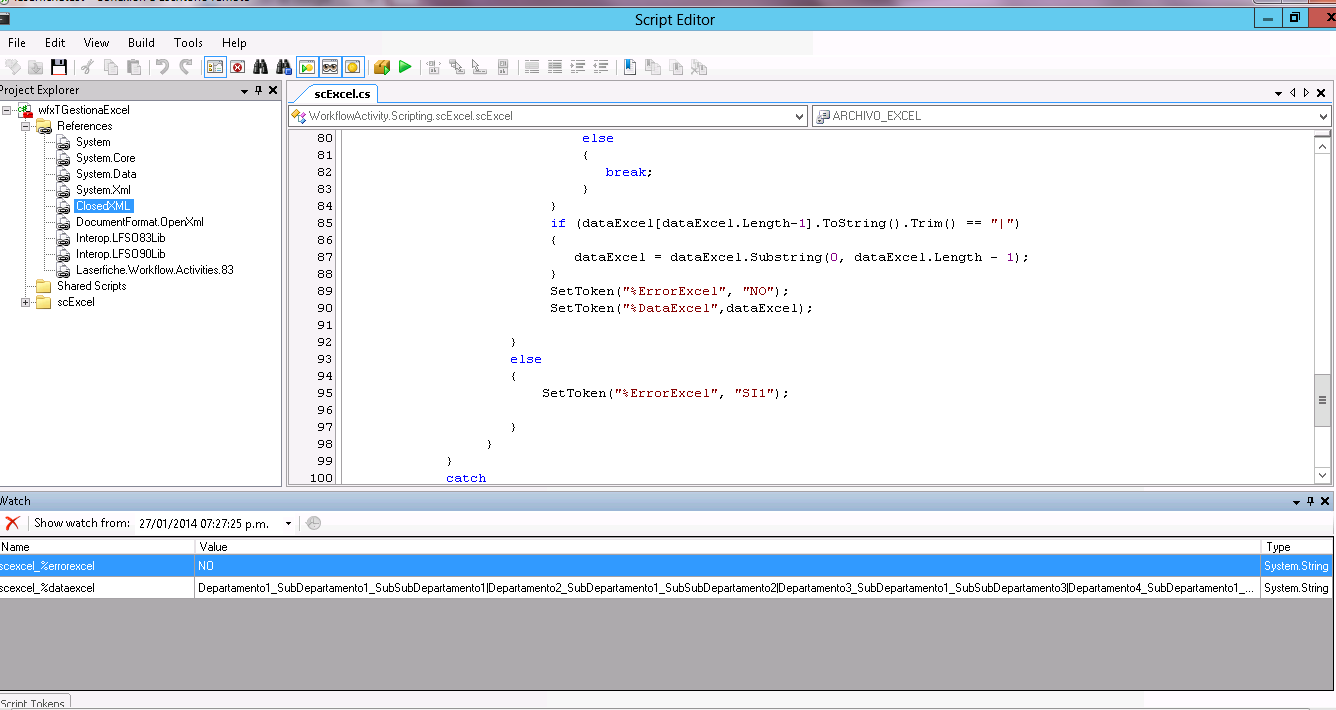
Task: Click the binoculars Find icon
Action: 260,67
